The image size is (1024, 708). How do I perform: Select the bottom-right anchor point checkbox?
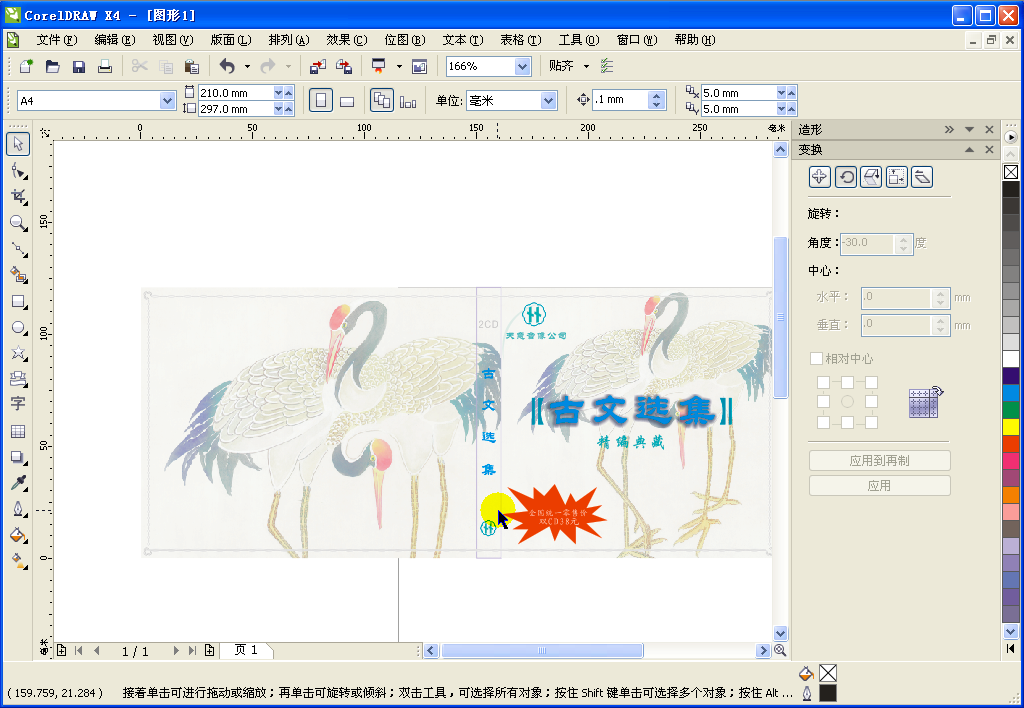[x=871, y=423]
